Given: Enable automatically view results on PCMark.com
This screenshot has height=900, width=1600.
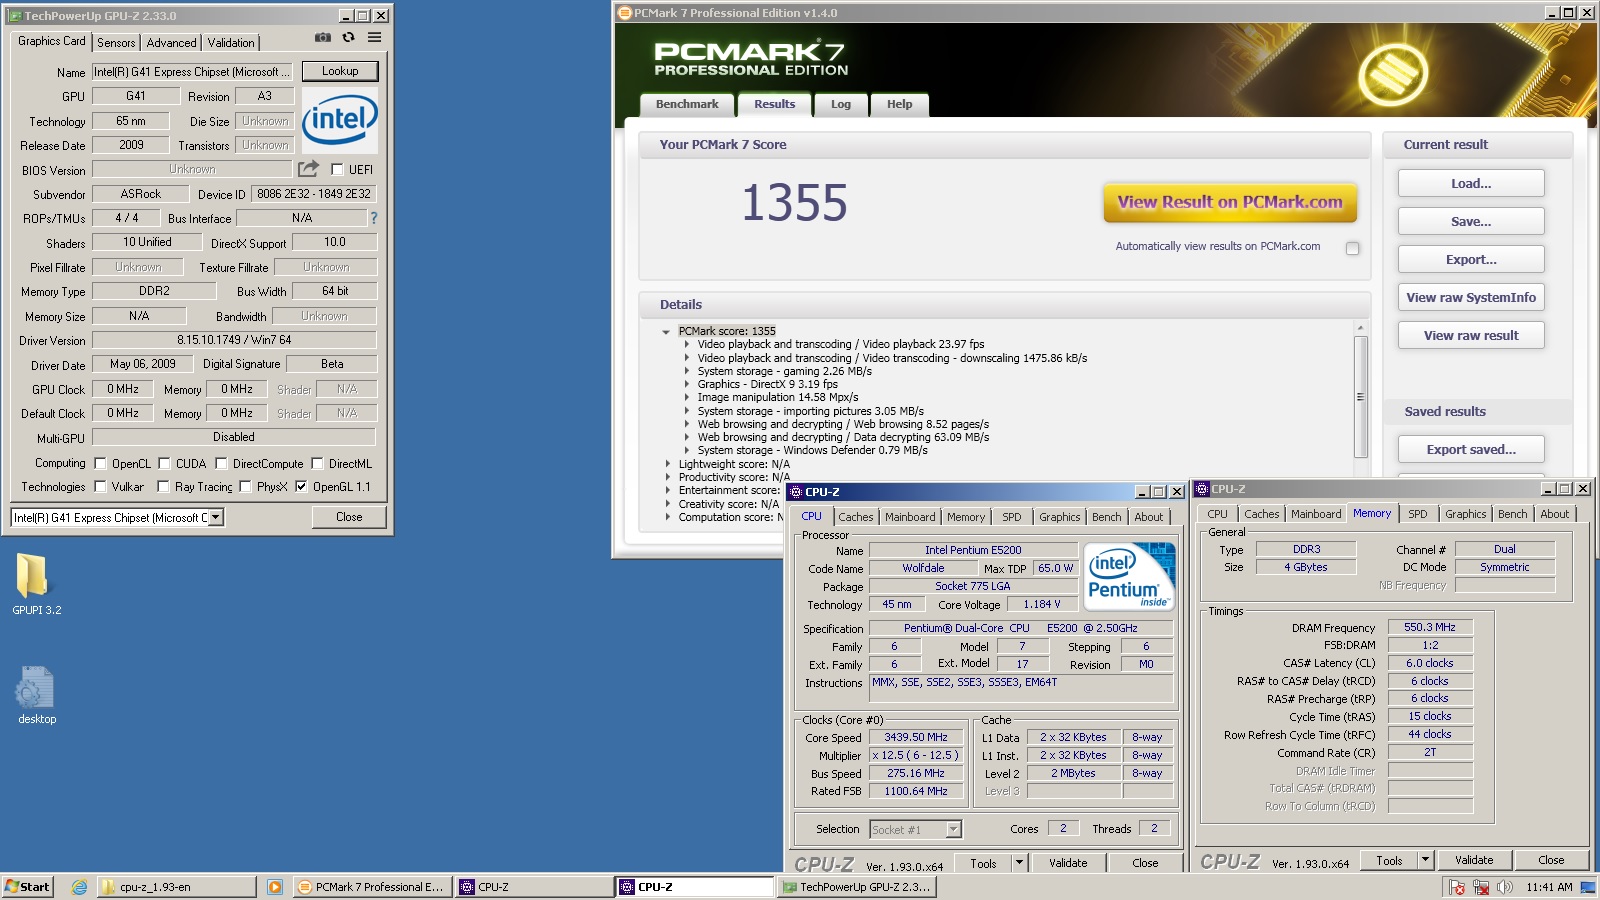Looking at the screenshot, I should tap(1352, 248).
